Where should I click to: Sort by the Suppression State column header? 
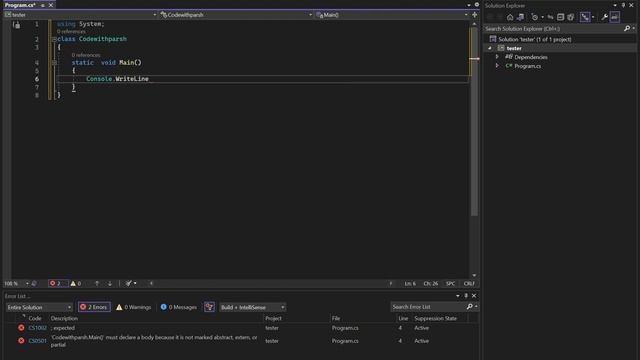click(x=436, y=318)
